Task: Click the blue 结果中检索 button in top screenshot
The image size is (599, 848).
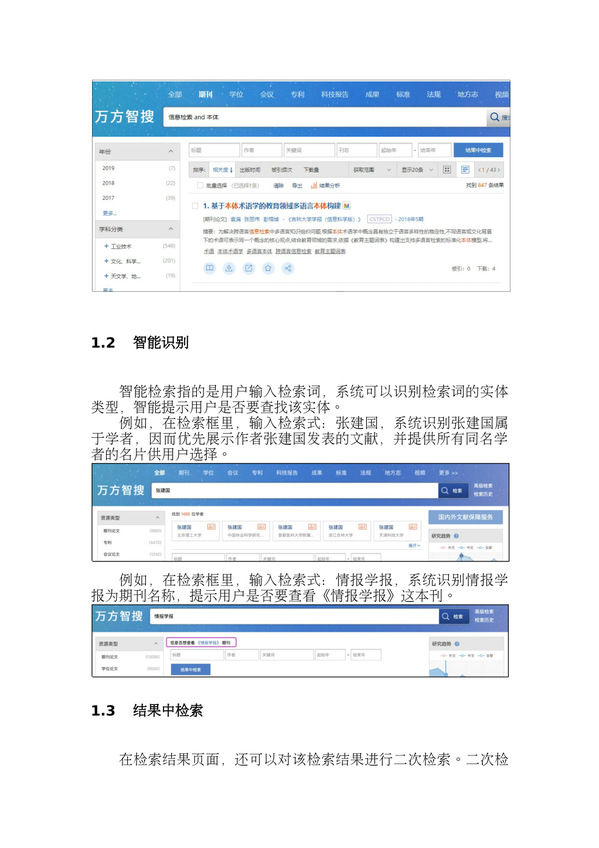Action: coord(478,150)
